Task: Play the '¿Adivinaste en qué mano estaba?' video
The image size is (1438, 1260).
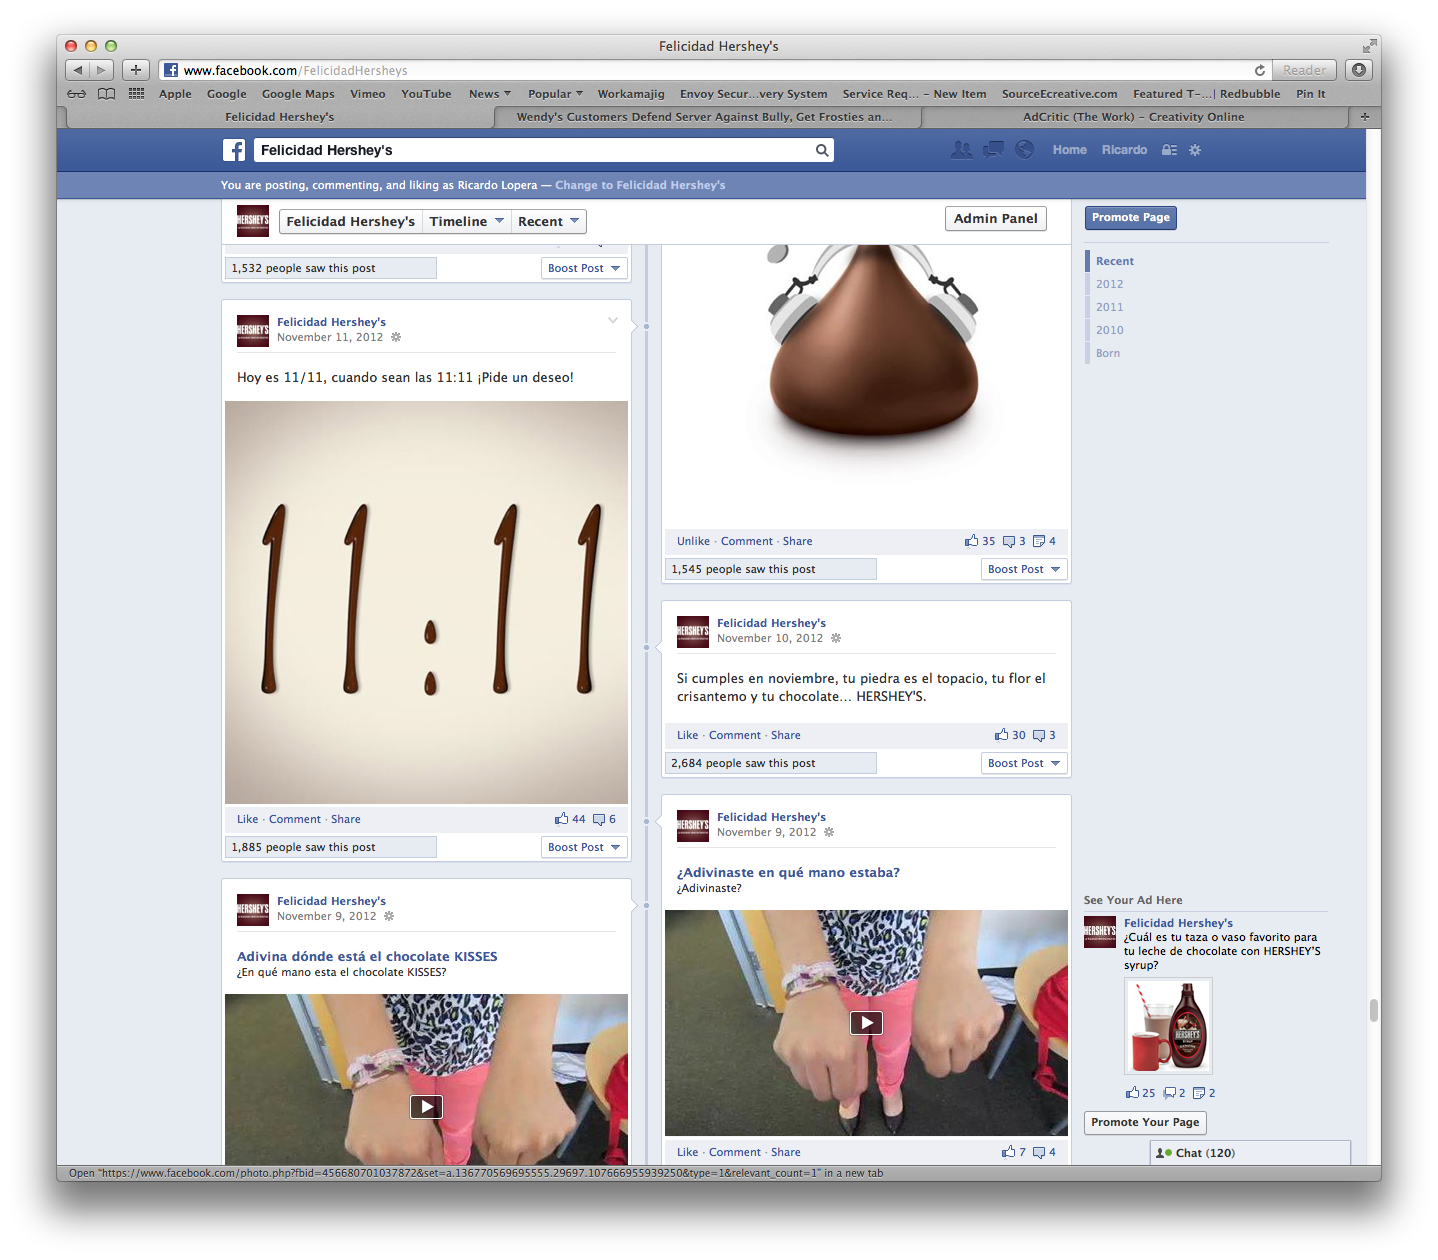Action: (x=866, y=1023)
